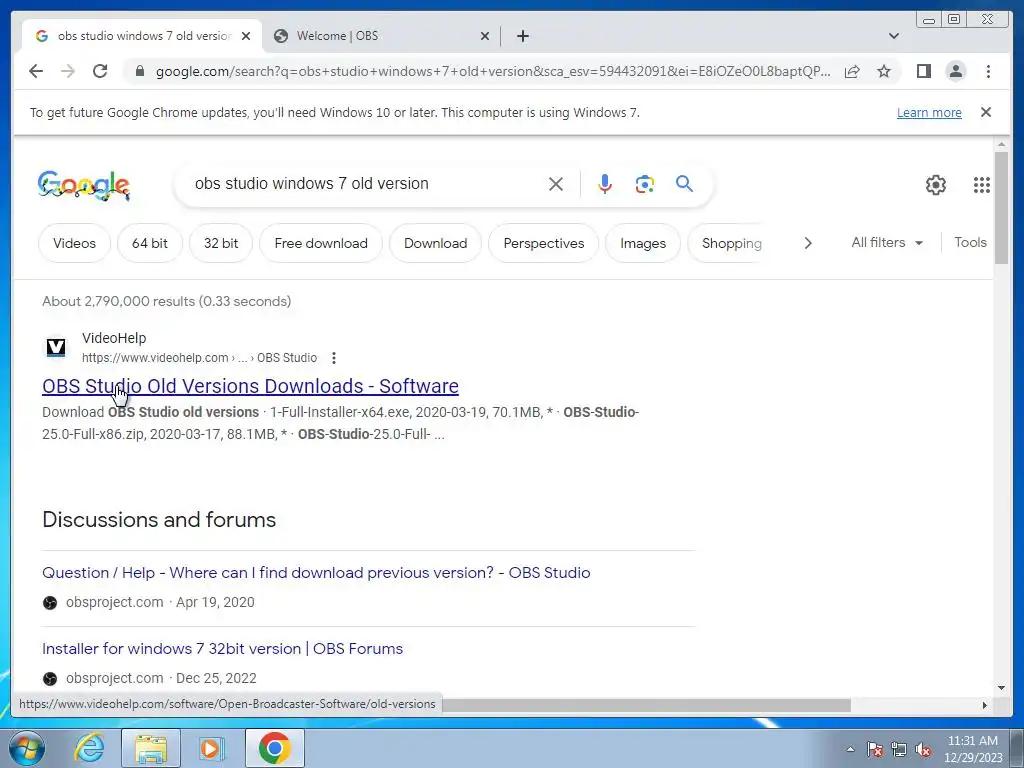Open the network status tray icon
Image resolution: width=1024 pixels, height=768 pixels.
pos(899,750)
